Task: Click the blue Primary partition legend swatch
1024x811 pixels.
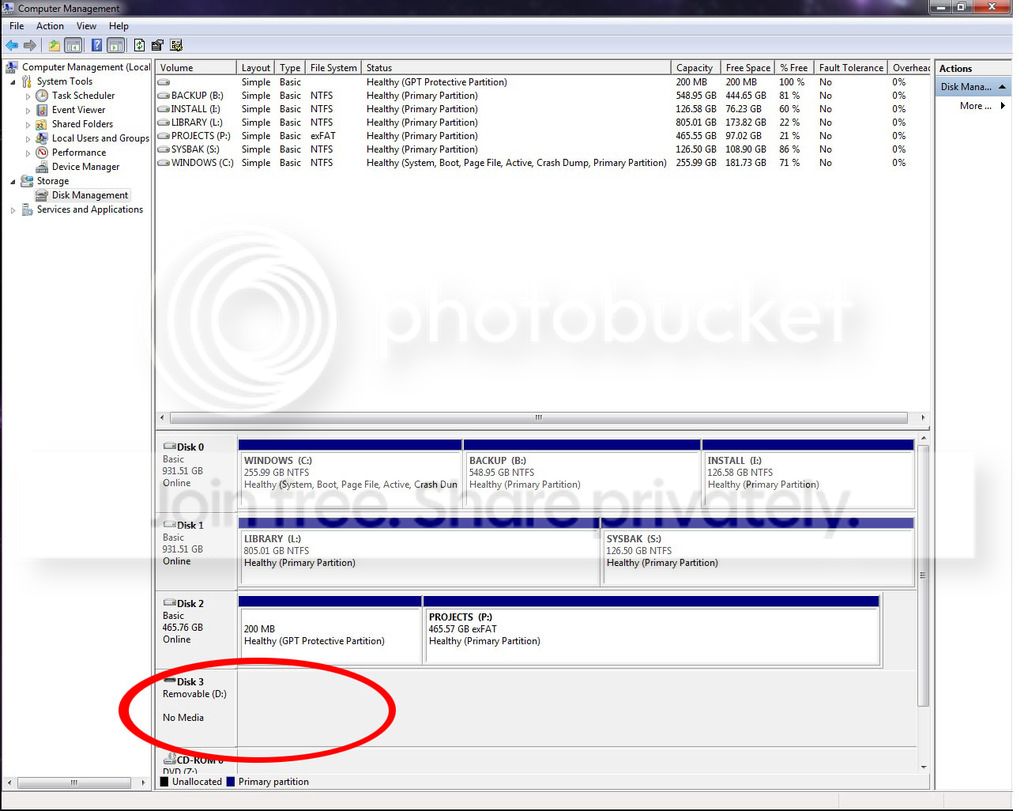Action: [x=231, y=782]
